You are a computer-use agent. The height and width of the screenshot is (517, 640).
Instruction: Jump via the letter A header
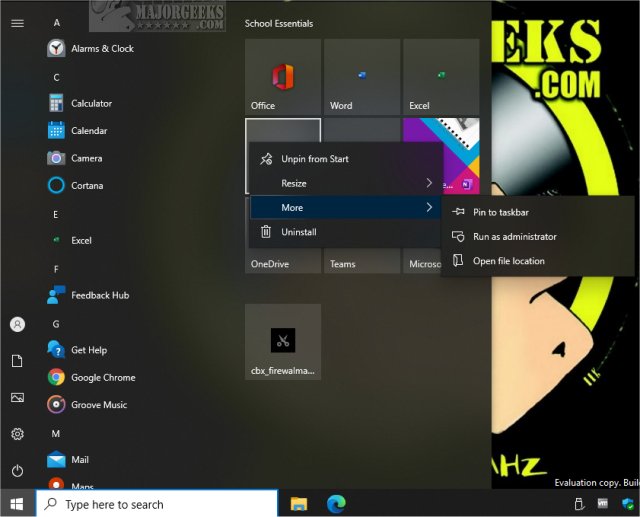pyautogui.click(x=57, y=23)
